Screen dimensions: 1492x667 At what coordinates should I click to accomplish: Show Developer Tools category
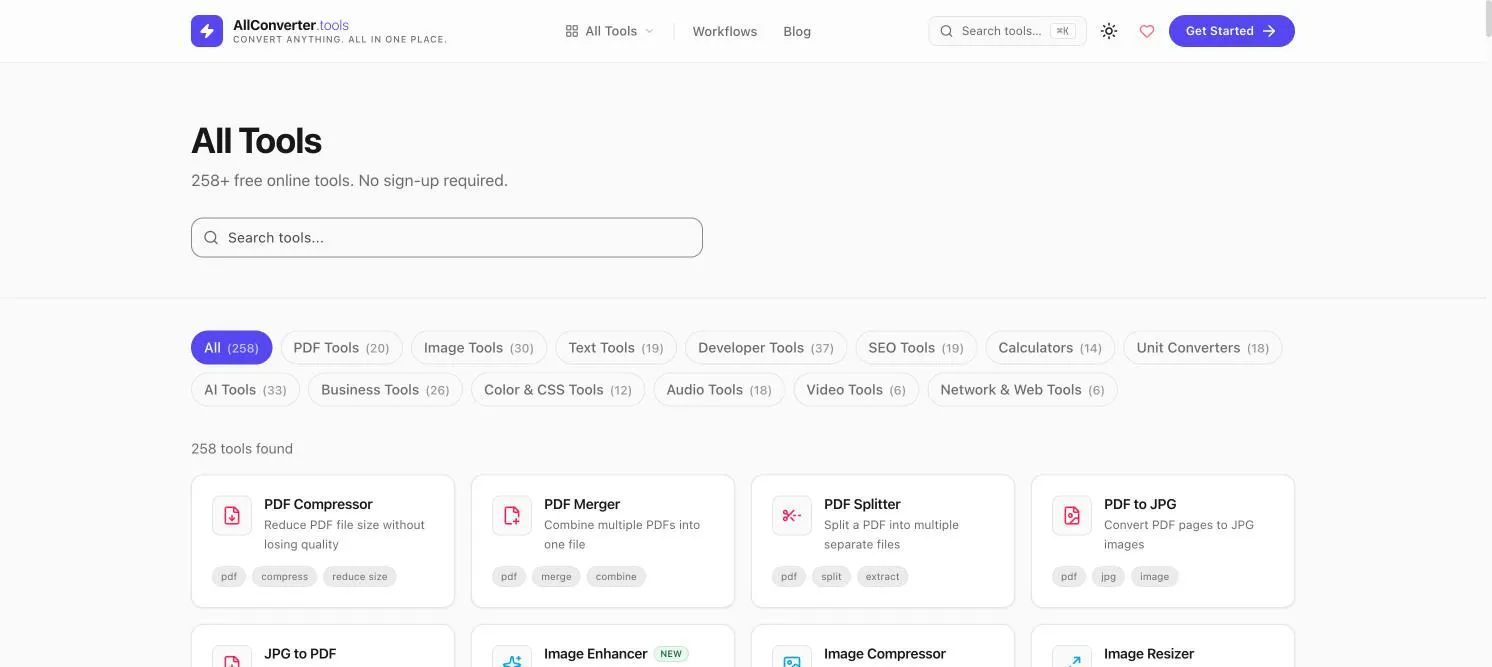pos(766,348)
